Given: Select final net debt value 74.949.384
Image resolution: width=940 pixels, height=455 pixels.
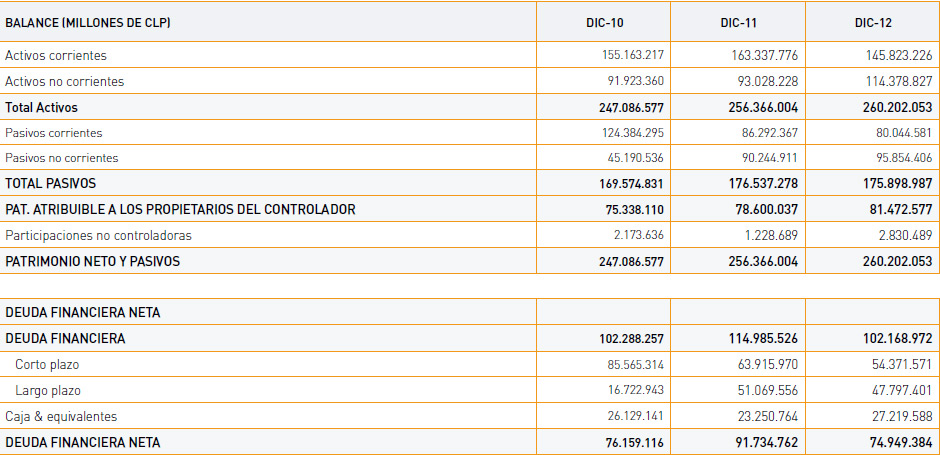Looking at the screenshot, I should [901, 442].
